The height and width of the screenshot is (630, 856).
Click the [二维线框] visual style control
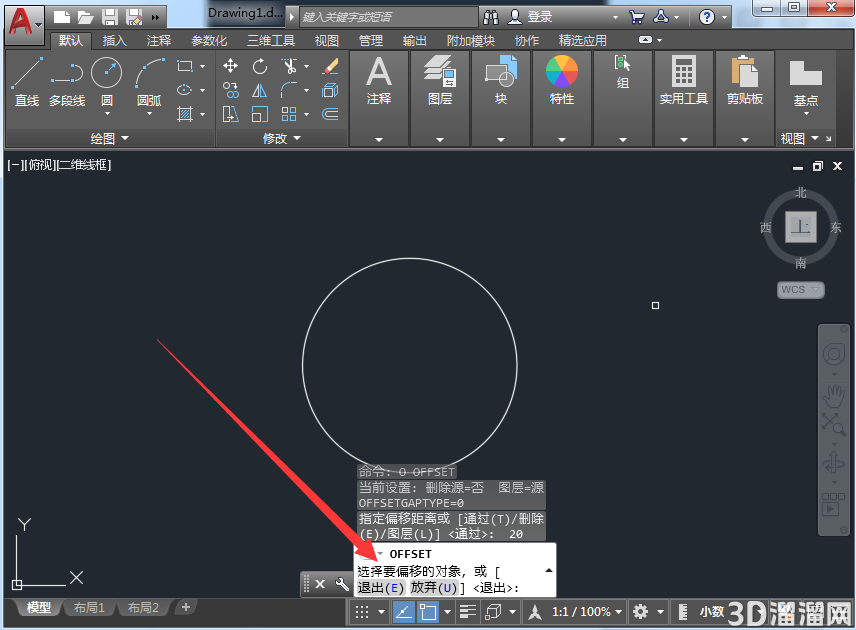(x=84, y=165)
